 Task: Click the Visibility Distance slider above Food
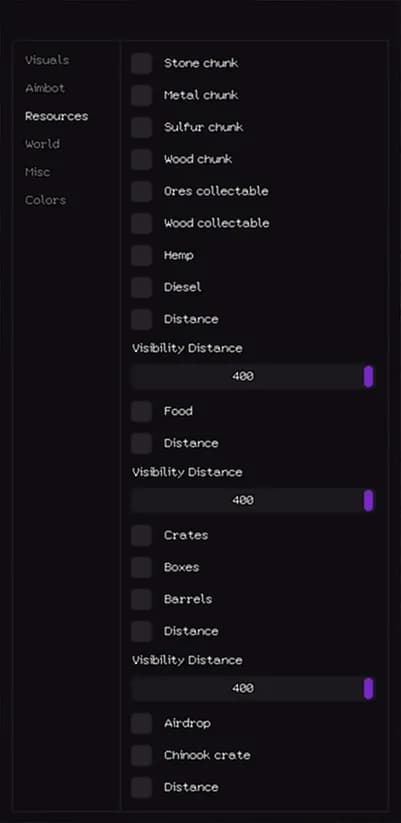pyautogui.click(x=253, y=376)
